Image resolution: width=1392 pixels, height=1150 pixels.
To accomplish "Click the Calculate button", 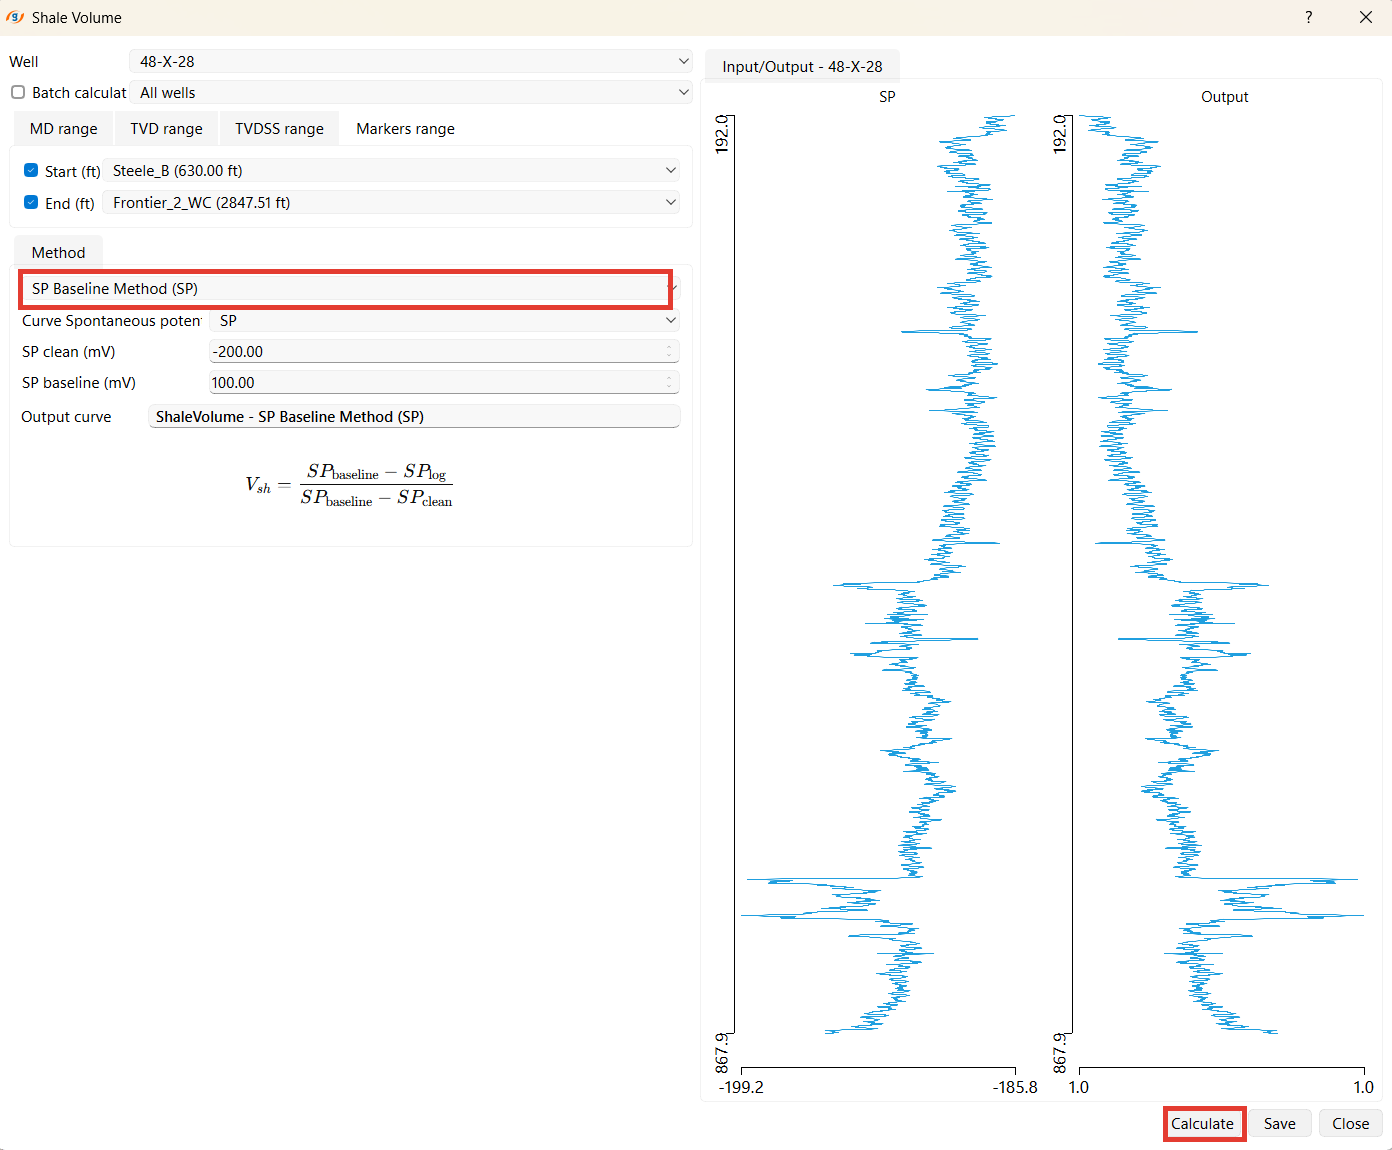I will click(1204, 1123).
